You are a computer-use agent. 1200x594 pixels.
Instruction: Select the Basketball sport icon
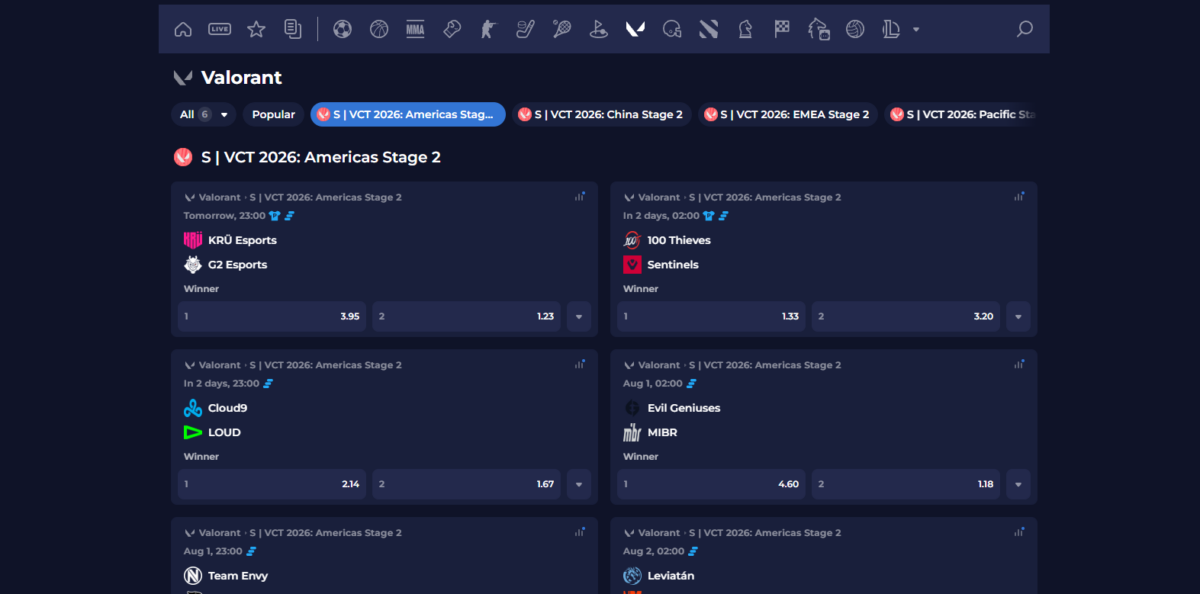379,29
